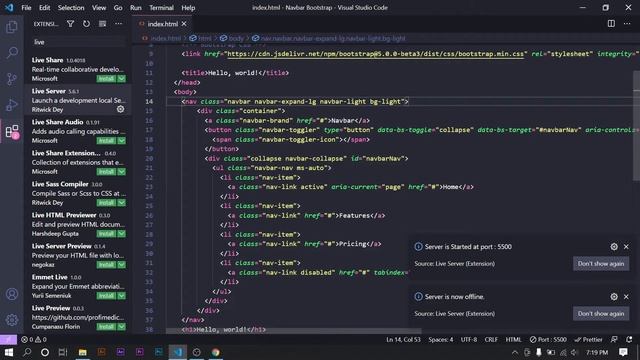This screenshot has height=360, width=640.
Task: Click Port : 5500 Live Server status item
Action: 548,340
